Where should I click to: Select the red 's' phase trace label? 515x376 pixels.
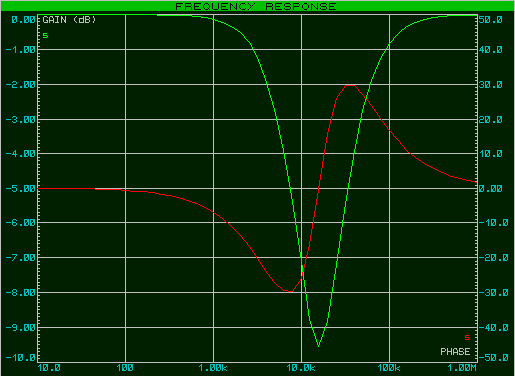click(467, 338)
